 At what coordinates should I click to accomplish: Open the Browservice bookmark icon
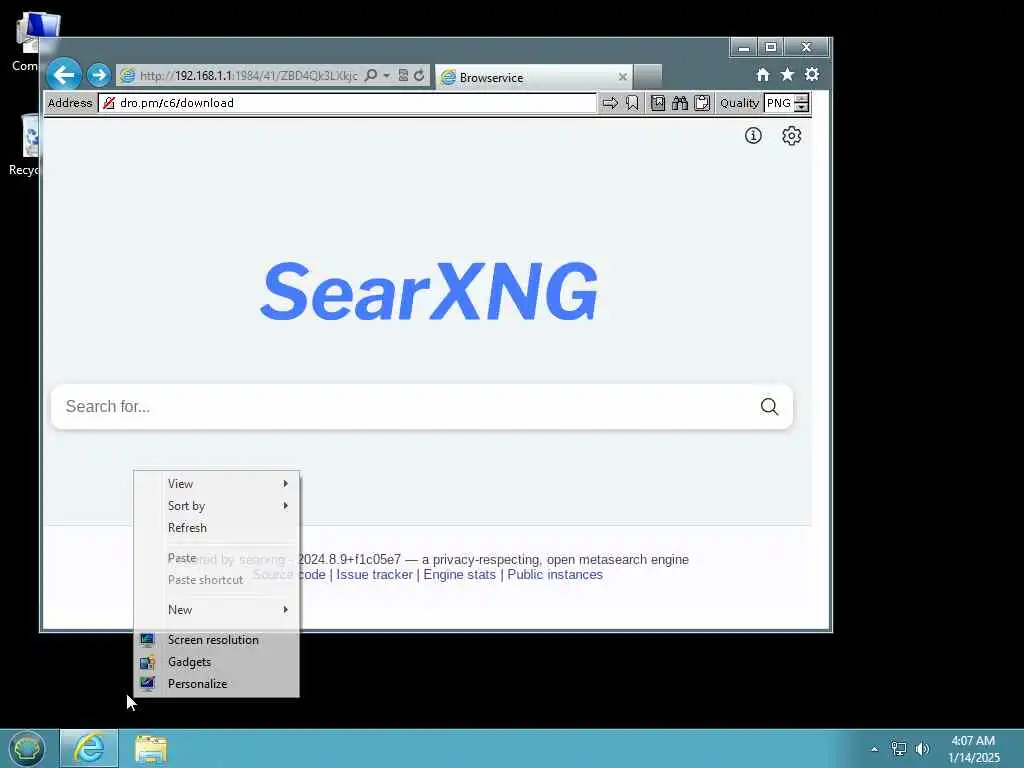[632, 103]
